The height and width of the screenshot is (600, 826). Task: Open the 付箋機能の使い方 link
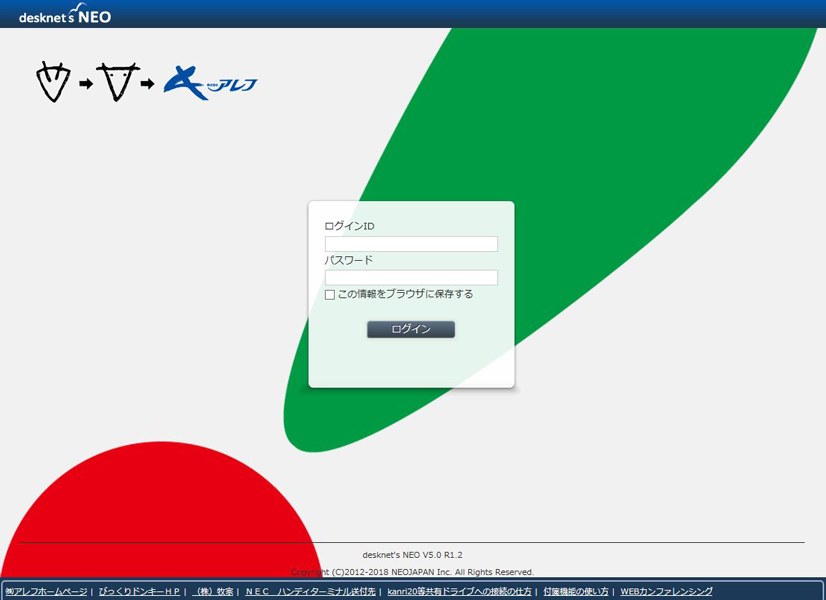coord(576,592)
